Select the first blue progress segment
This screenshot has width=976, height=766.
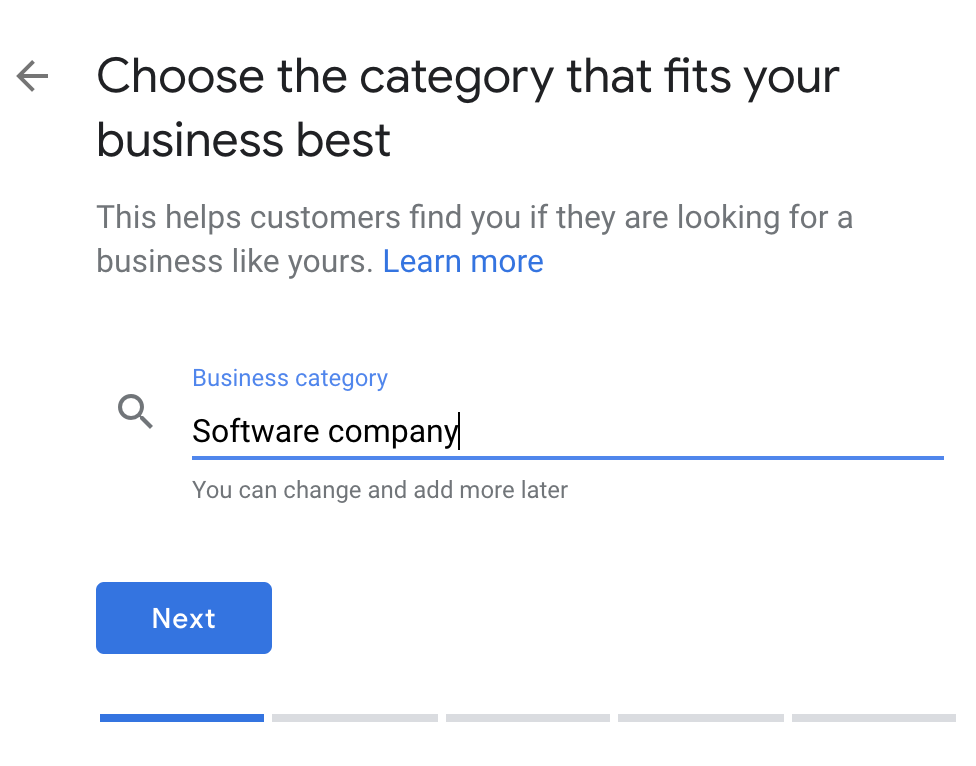(x=182, y=718)
